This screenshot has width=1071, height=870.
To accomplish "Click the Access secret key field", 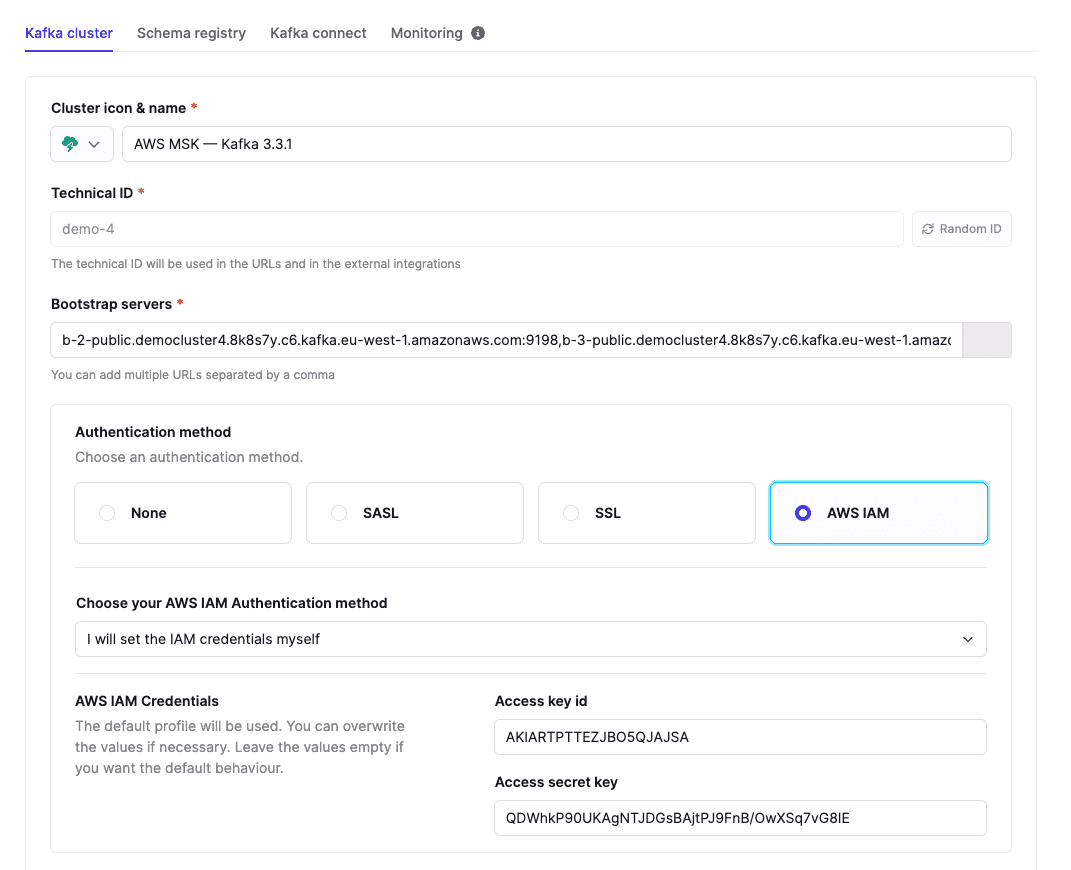I will [x=740, y=818].
